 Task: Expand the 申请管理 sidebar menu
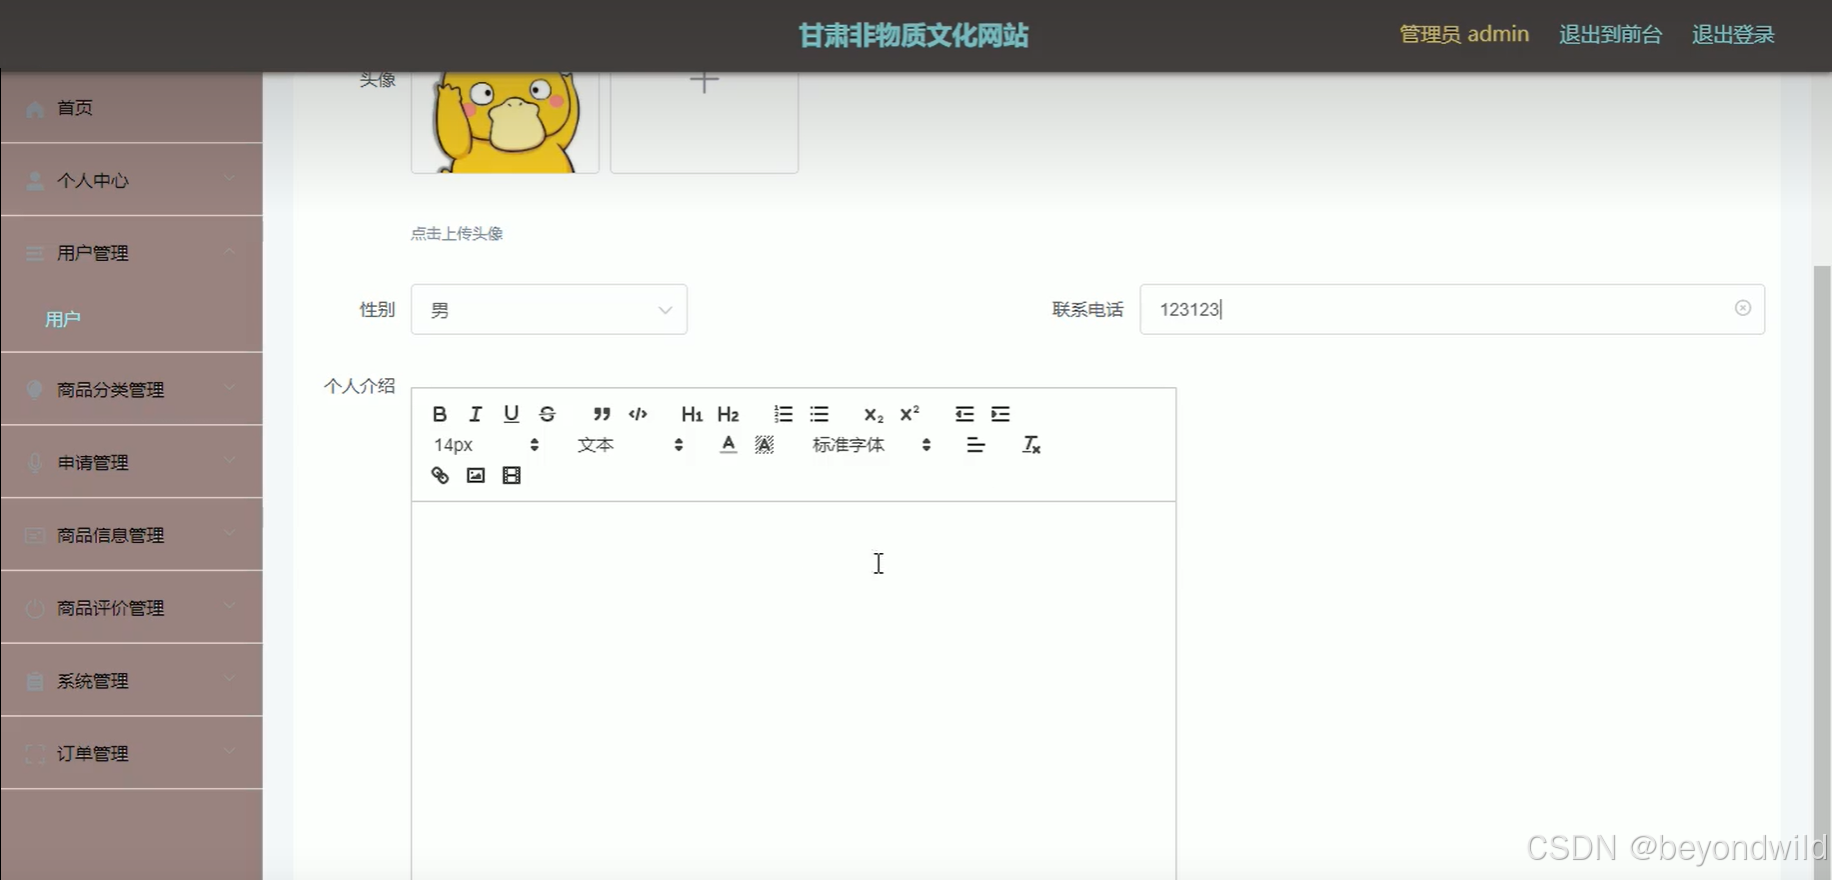pos(132,462)
